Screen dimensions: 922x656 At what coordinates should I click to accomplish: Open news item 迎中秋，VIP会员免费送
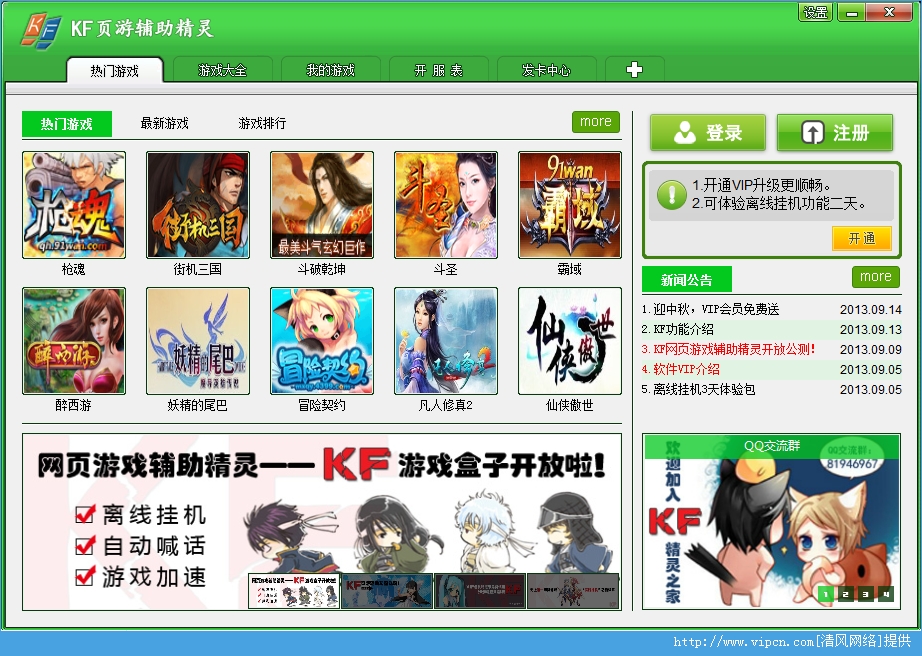716,309
